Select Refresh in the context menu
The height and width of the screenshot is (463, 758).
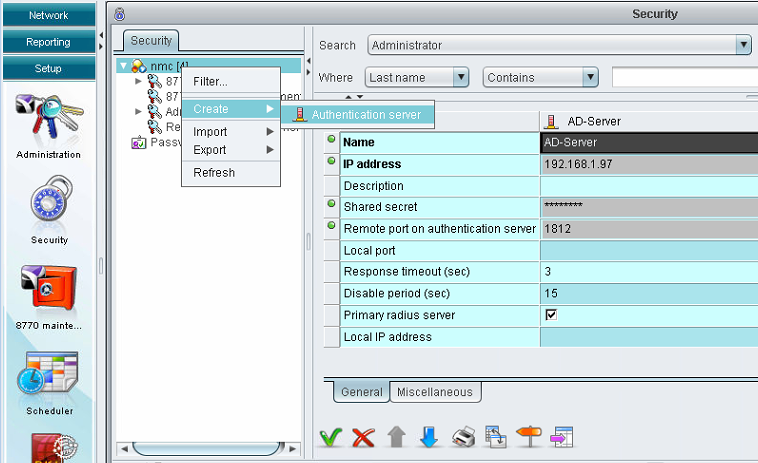point(231,173)
